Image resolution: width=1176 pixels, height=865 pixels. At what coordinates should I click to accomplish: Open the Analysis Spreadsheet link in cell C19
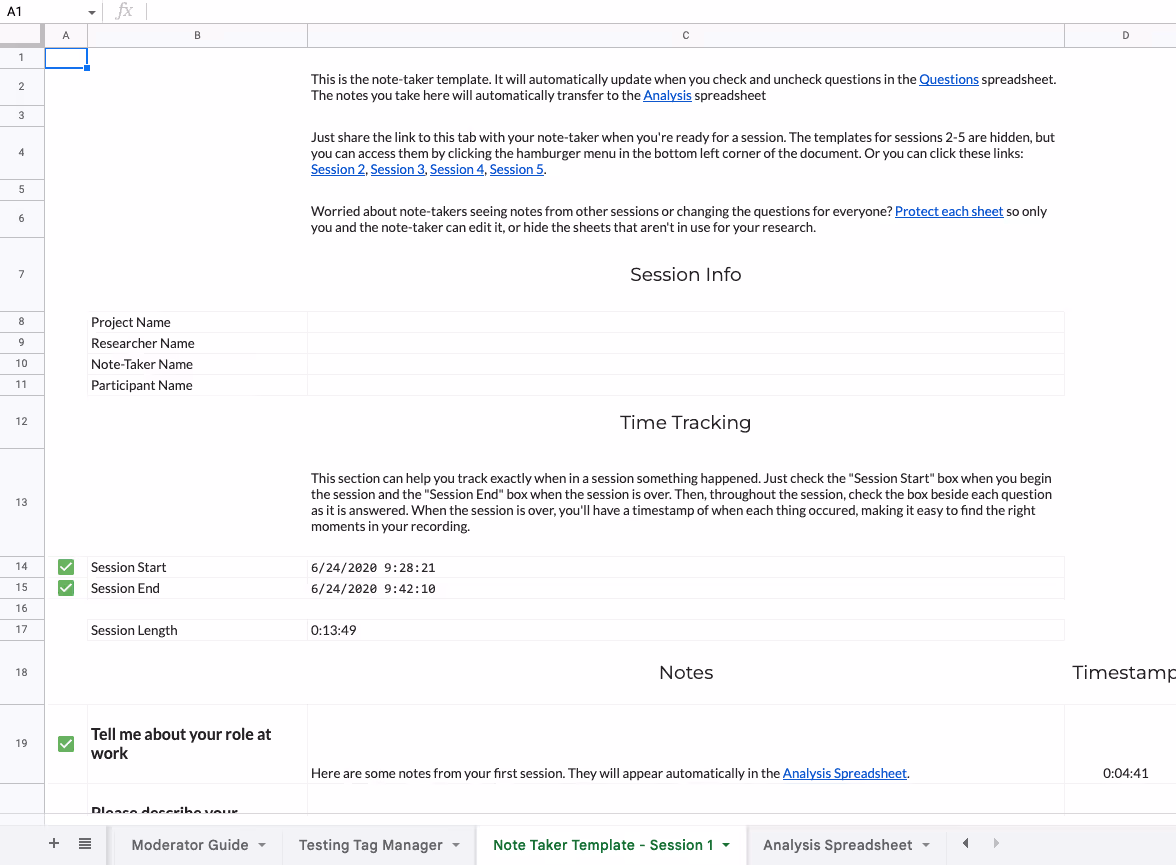pyautogui.click(x=844, y=773)
